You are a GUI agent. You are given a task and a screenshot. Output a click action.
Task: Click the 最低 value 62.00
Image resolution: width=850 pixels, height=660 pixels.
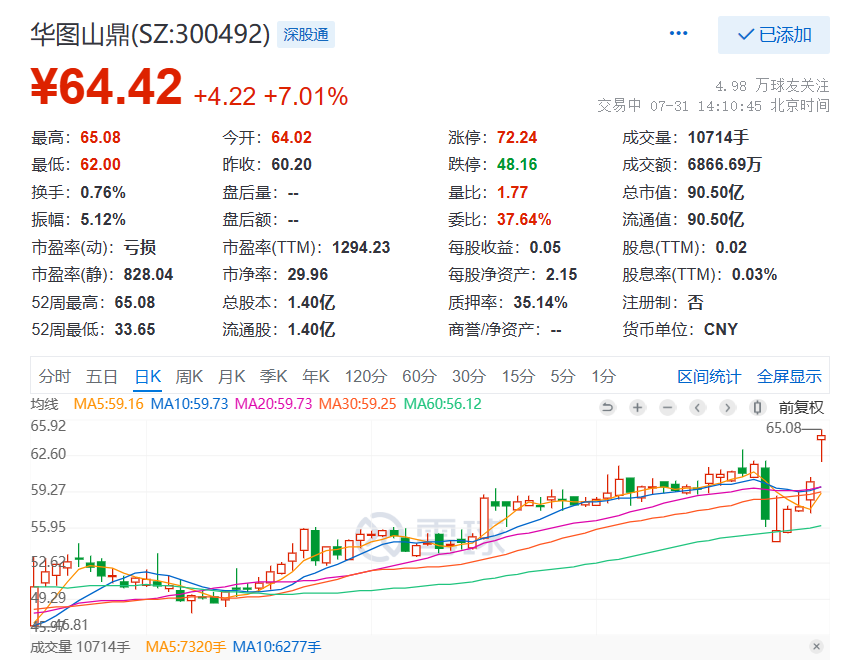[x=100, y=165]
